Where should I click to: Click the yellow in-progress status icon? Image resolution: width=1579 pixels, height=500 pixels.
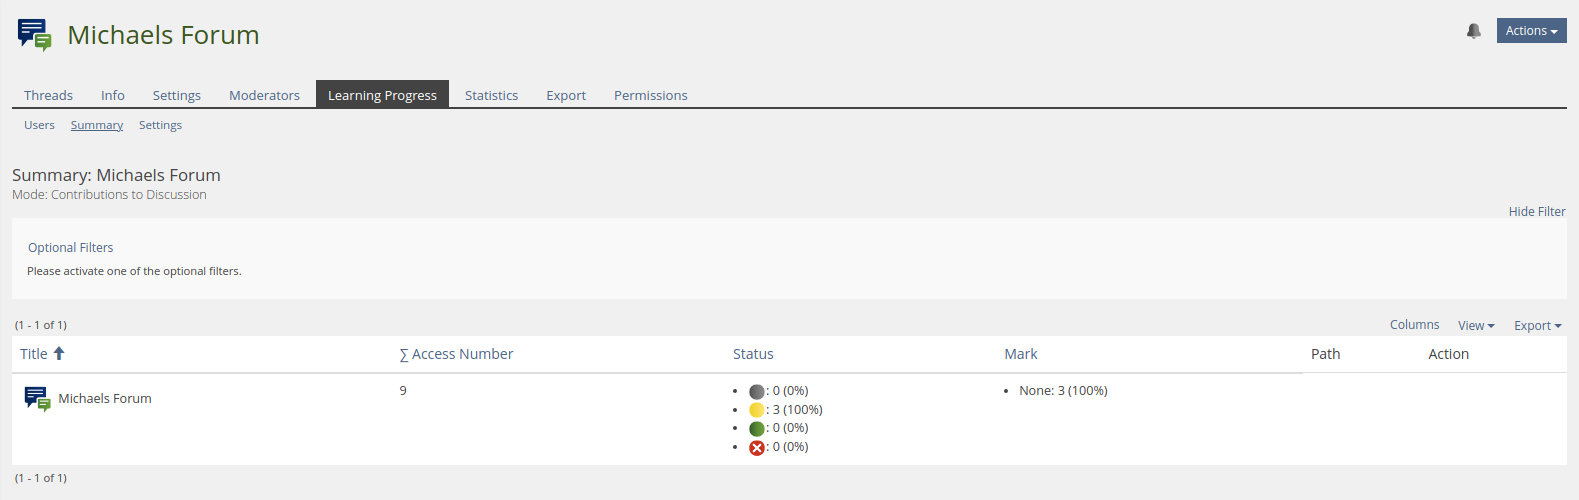(x=757, y=410)
